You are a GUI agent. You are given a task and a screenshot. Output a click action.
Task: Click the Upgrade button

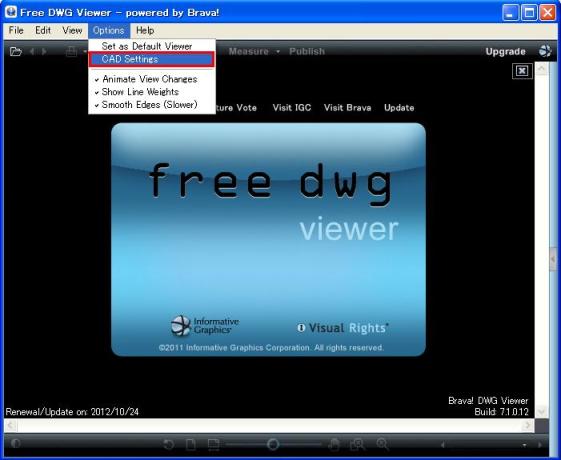506,52
